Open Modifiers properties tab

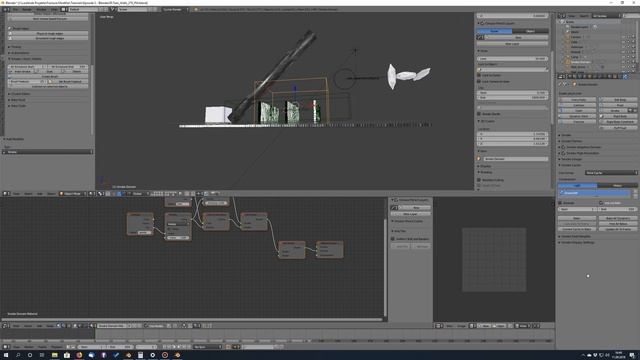599,76
